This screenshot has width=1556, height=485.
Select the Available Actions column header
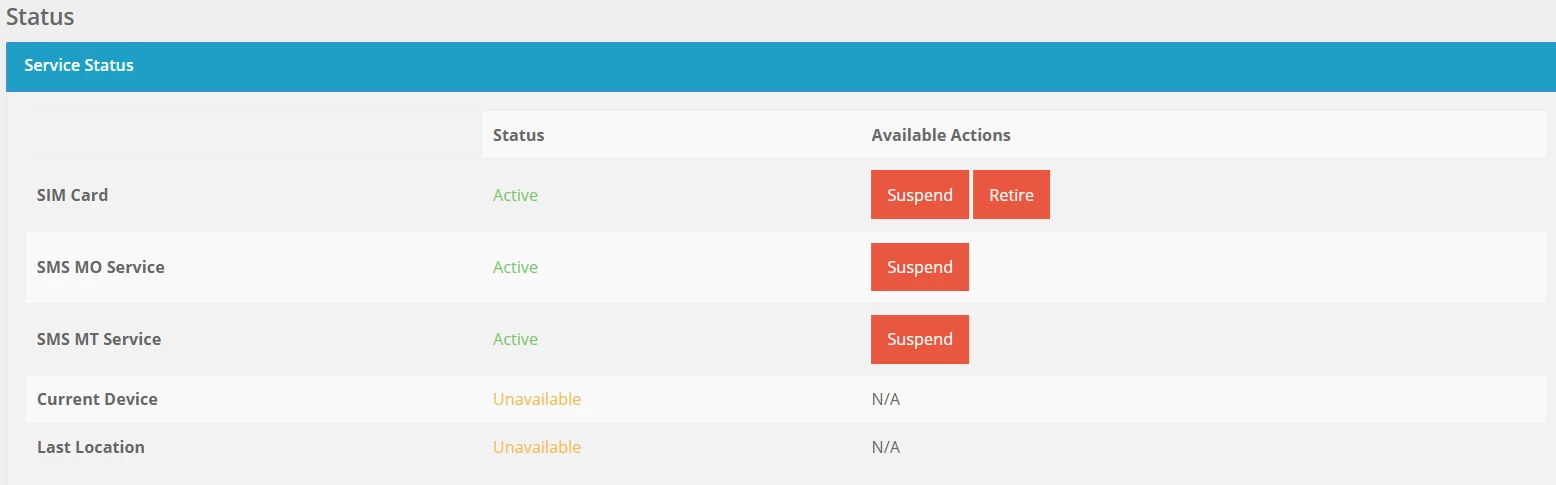pyautogui.click(x=941, y=135)
